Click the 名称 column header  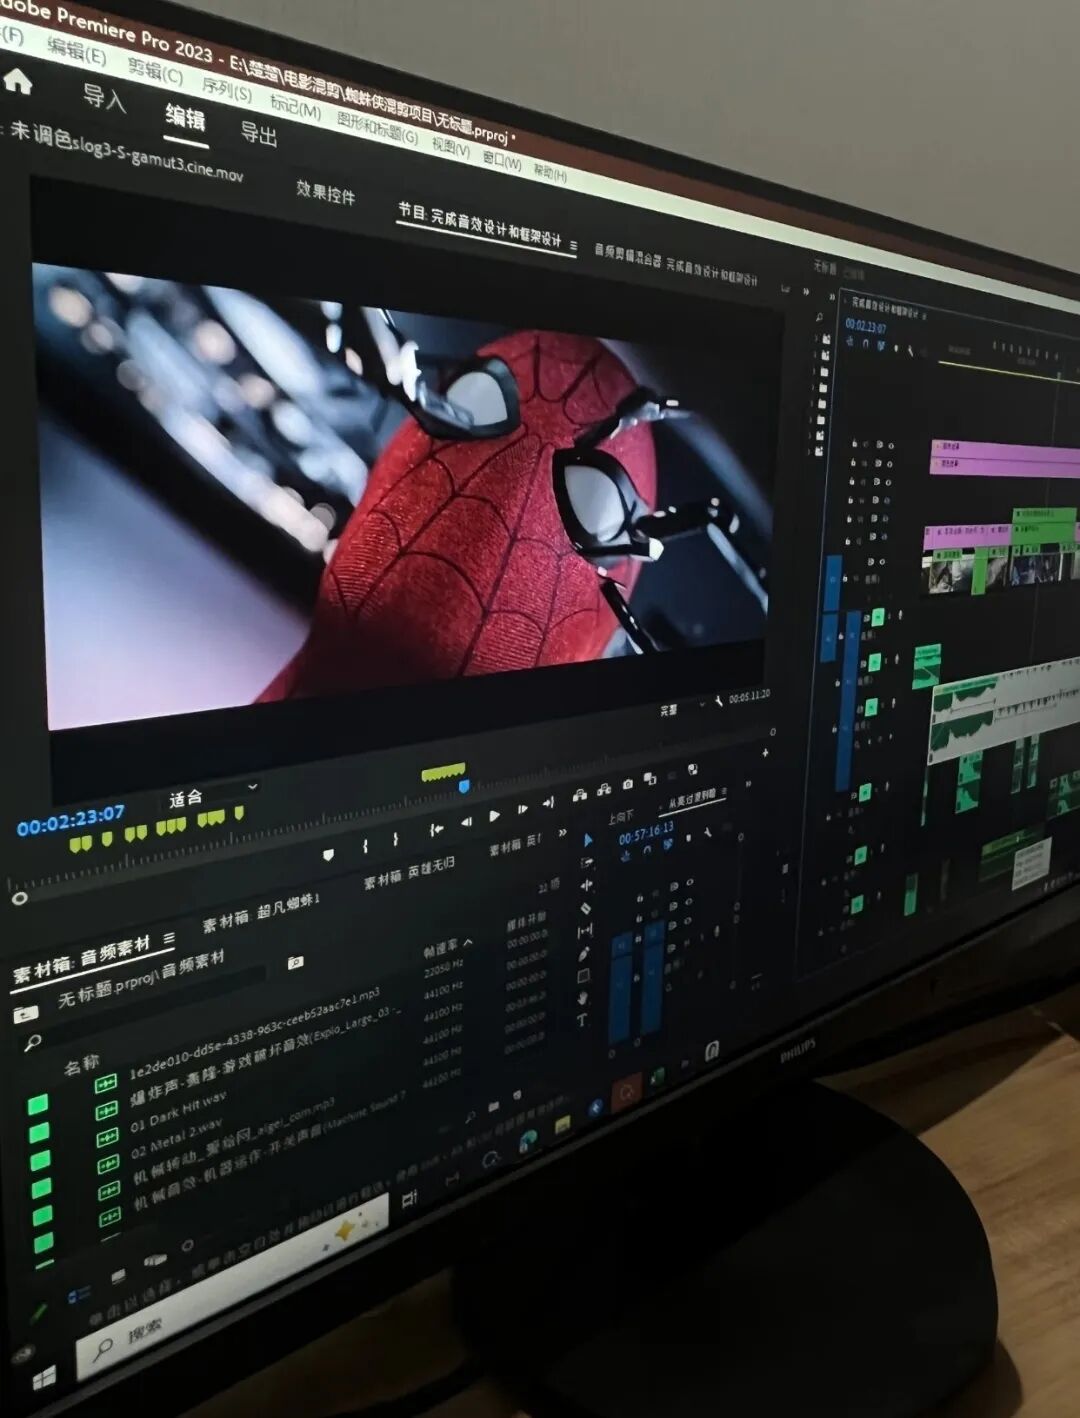coord(82,1064)
